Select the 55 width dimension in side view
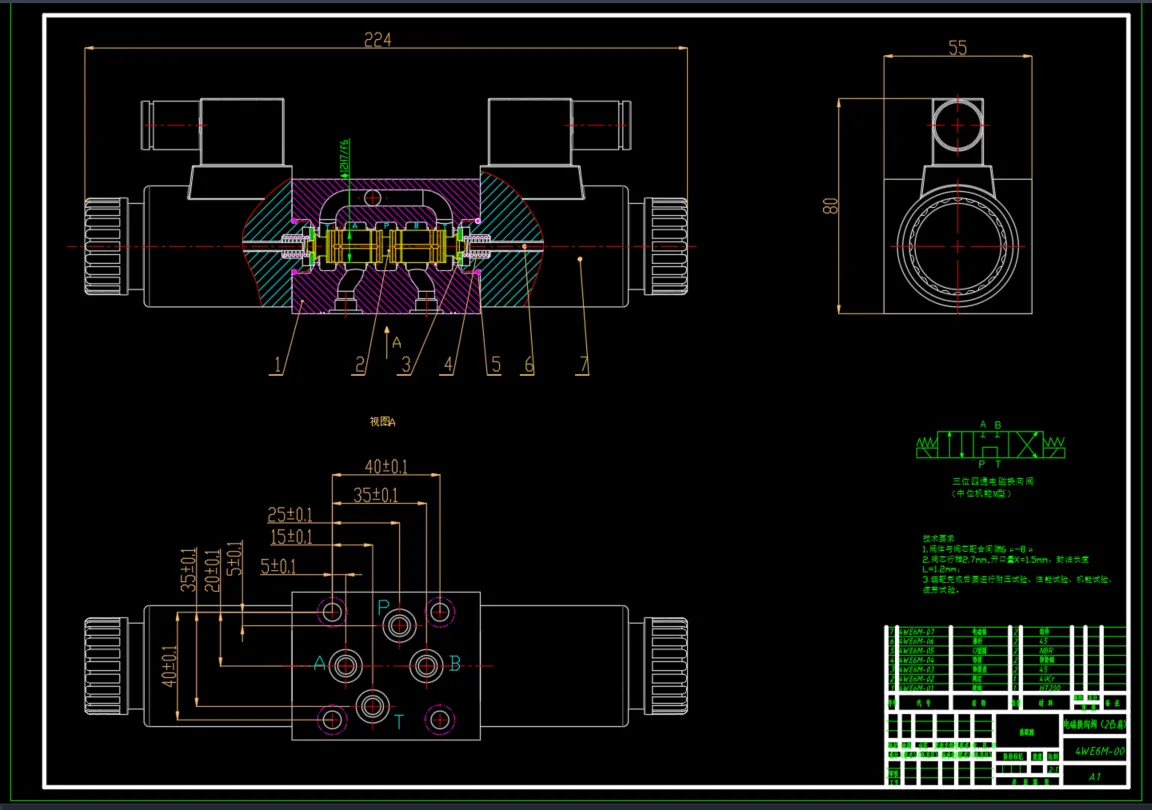The image size is (1152, 810). (957, 48)
